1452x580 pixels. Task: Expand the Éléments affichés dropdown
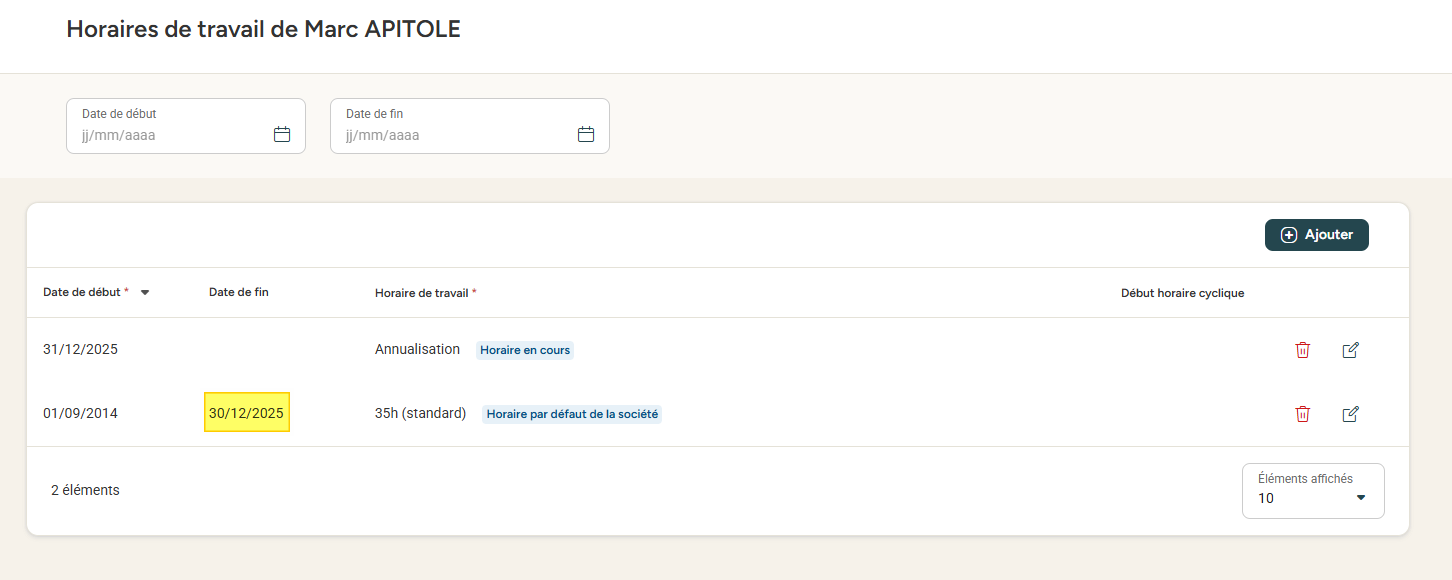pos(1360,498)
